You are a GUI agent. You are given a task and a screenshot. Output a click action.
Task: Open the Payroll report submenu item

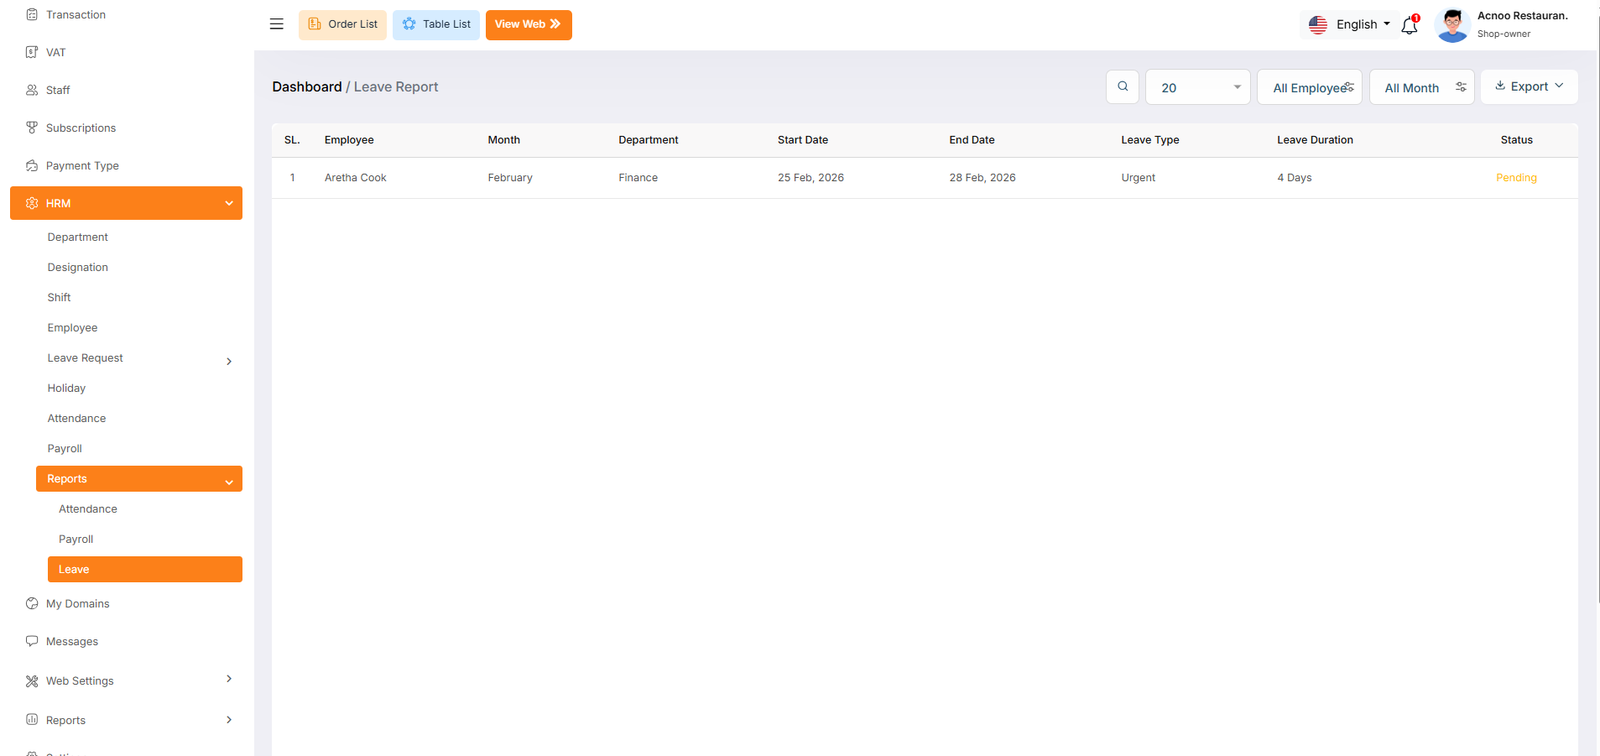pyautogui.click(x=76, y=539)
